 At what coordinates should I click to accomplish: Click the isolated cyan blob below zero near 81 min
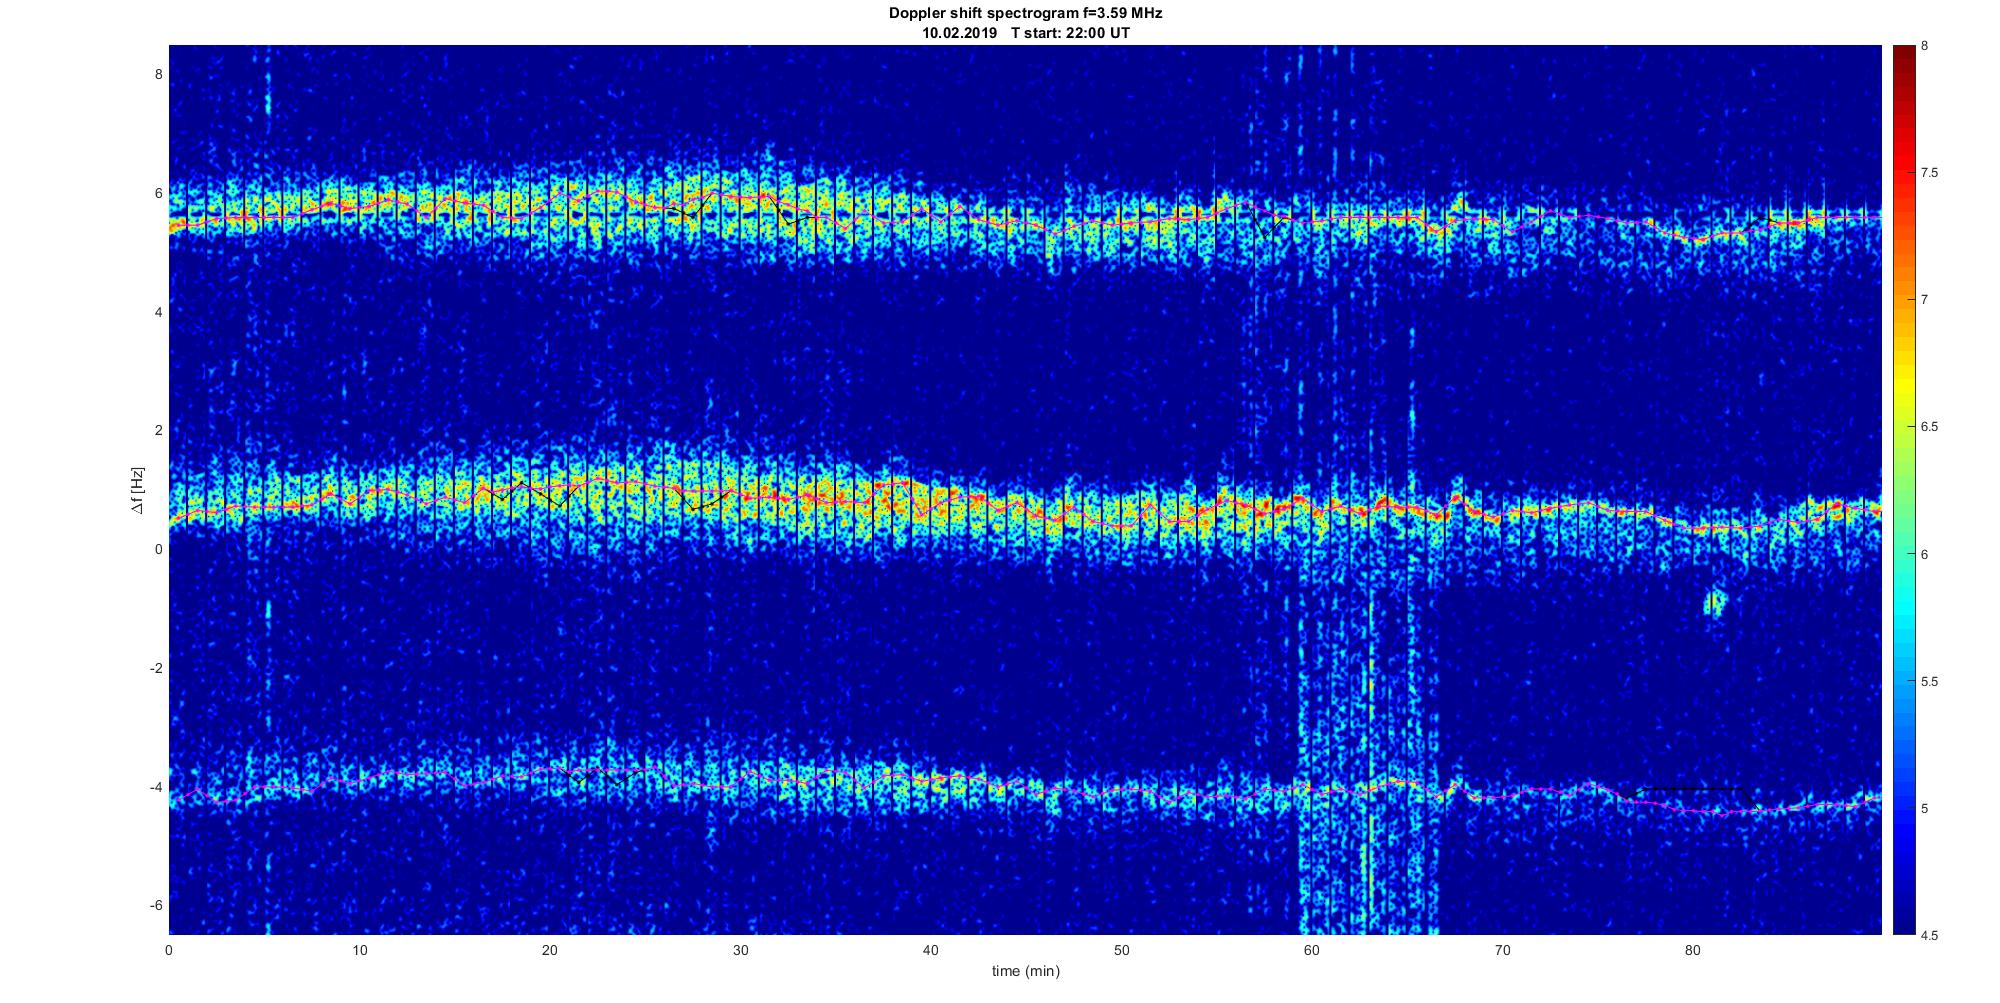click(x=1715, y=602)
